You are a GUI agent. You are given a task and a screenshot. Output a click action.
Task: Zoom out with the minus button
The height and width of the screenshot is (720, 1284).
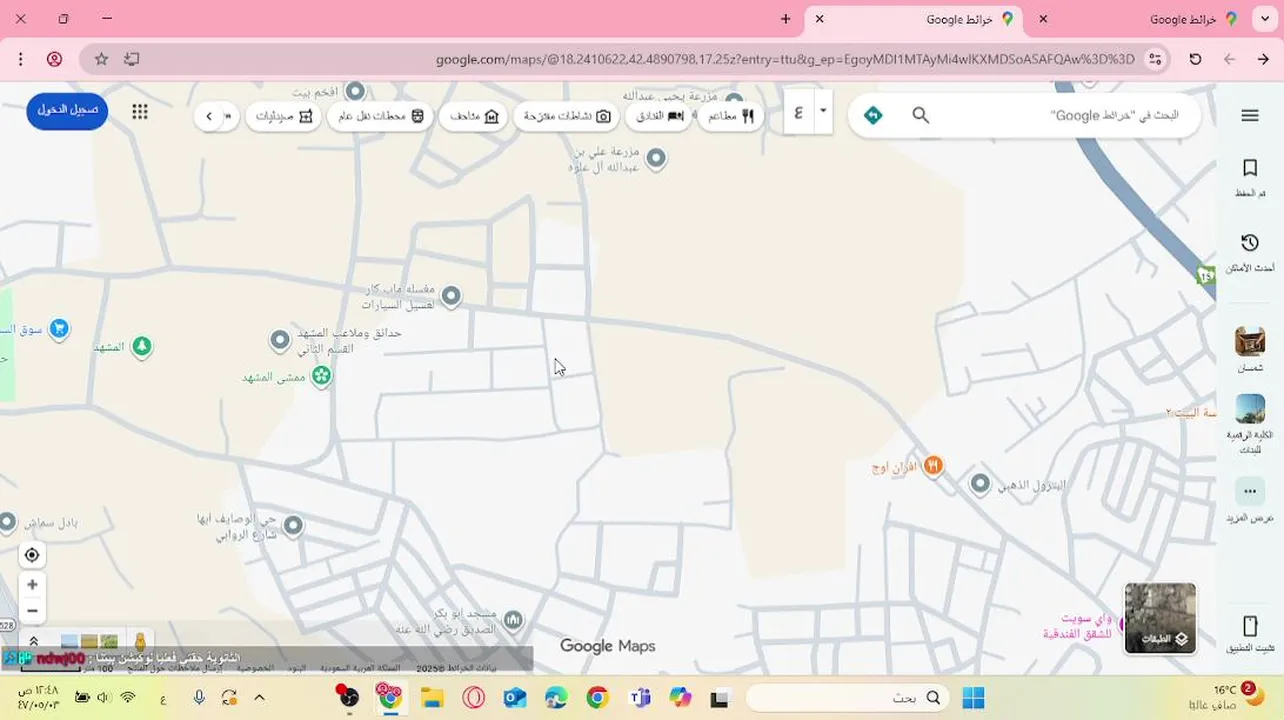(32, 610)
